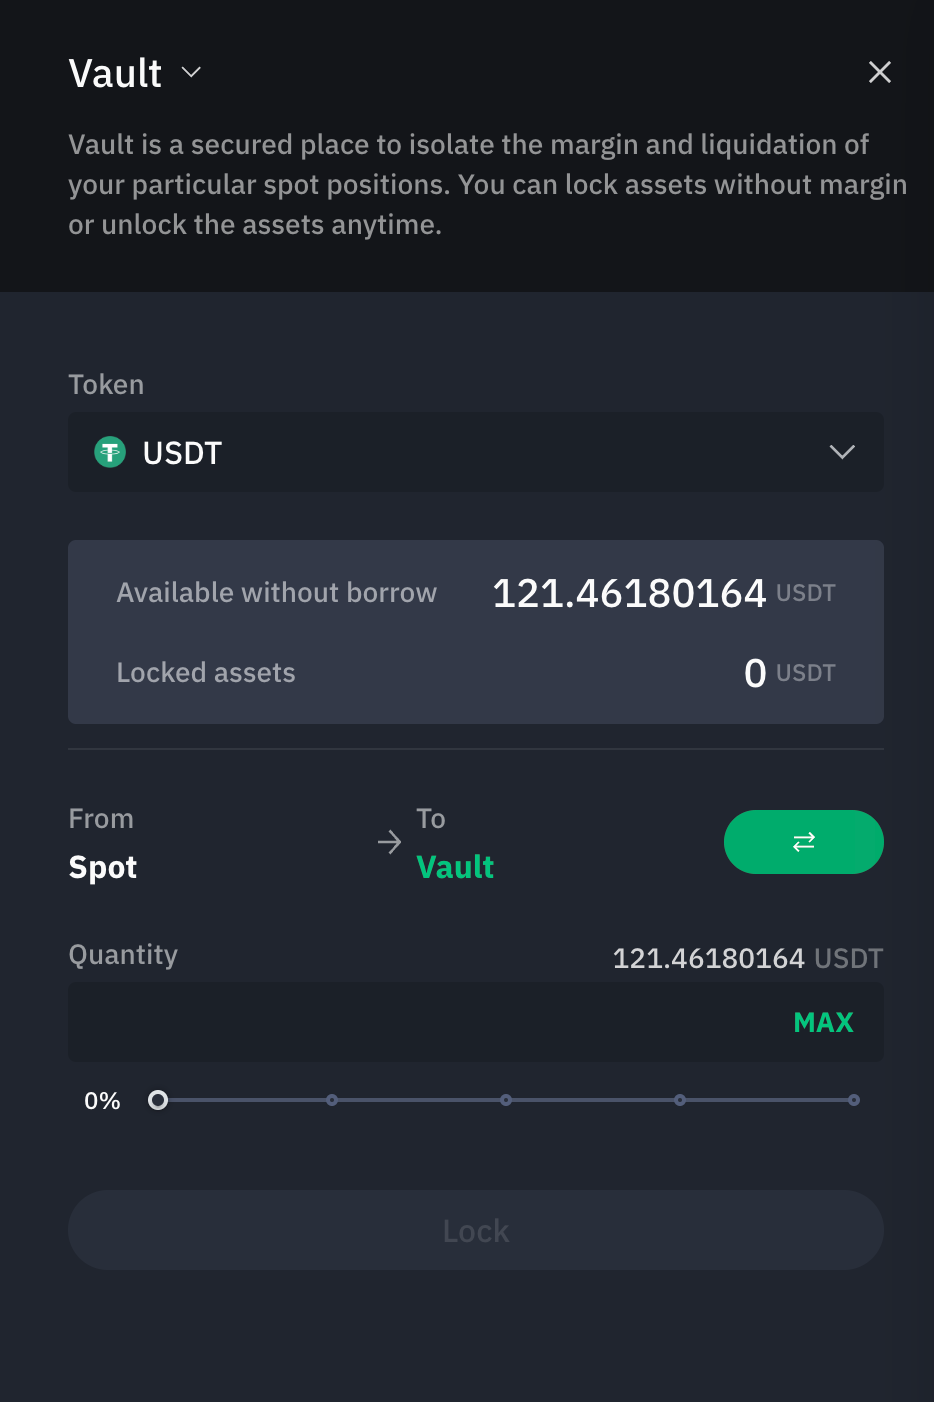Select the Spot source label
This screenshot has height=1402, width=934.
pyautogui.click(x=103, y=867)
